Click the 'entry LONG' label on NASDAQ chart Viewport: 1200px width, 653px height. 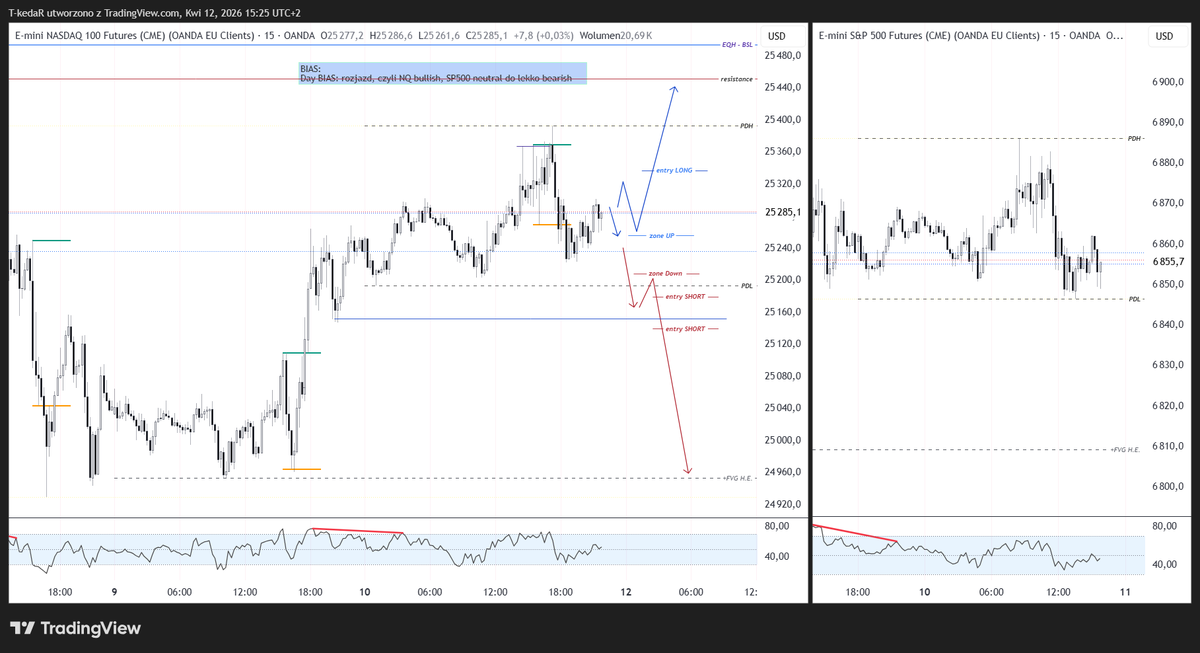674,171
